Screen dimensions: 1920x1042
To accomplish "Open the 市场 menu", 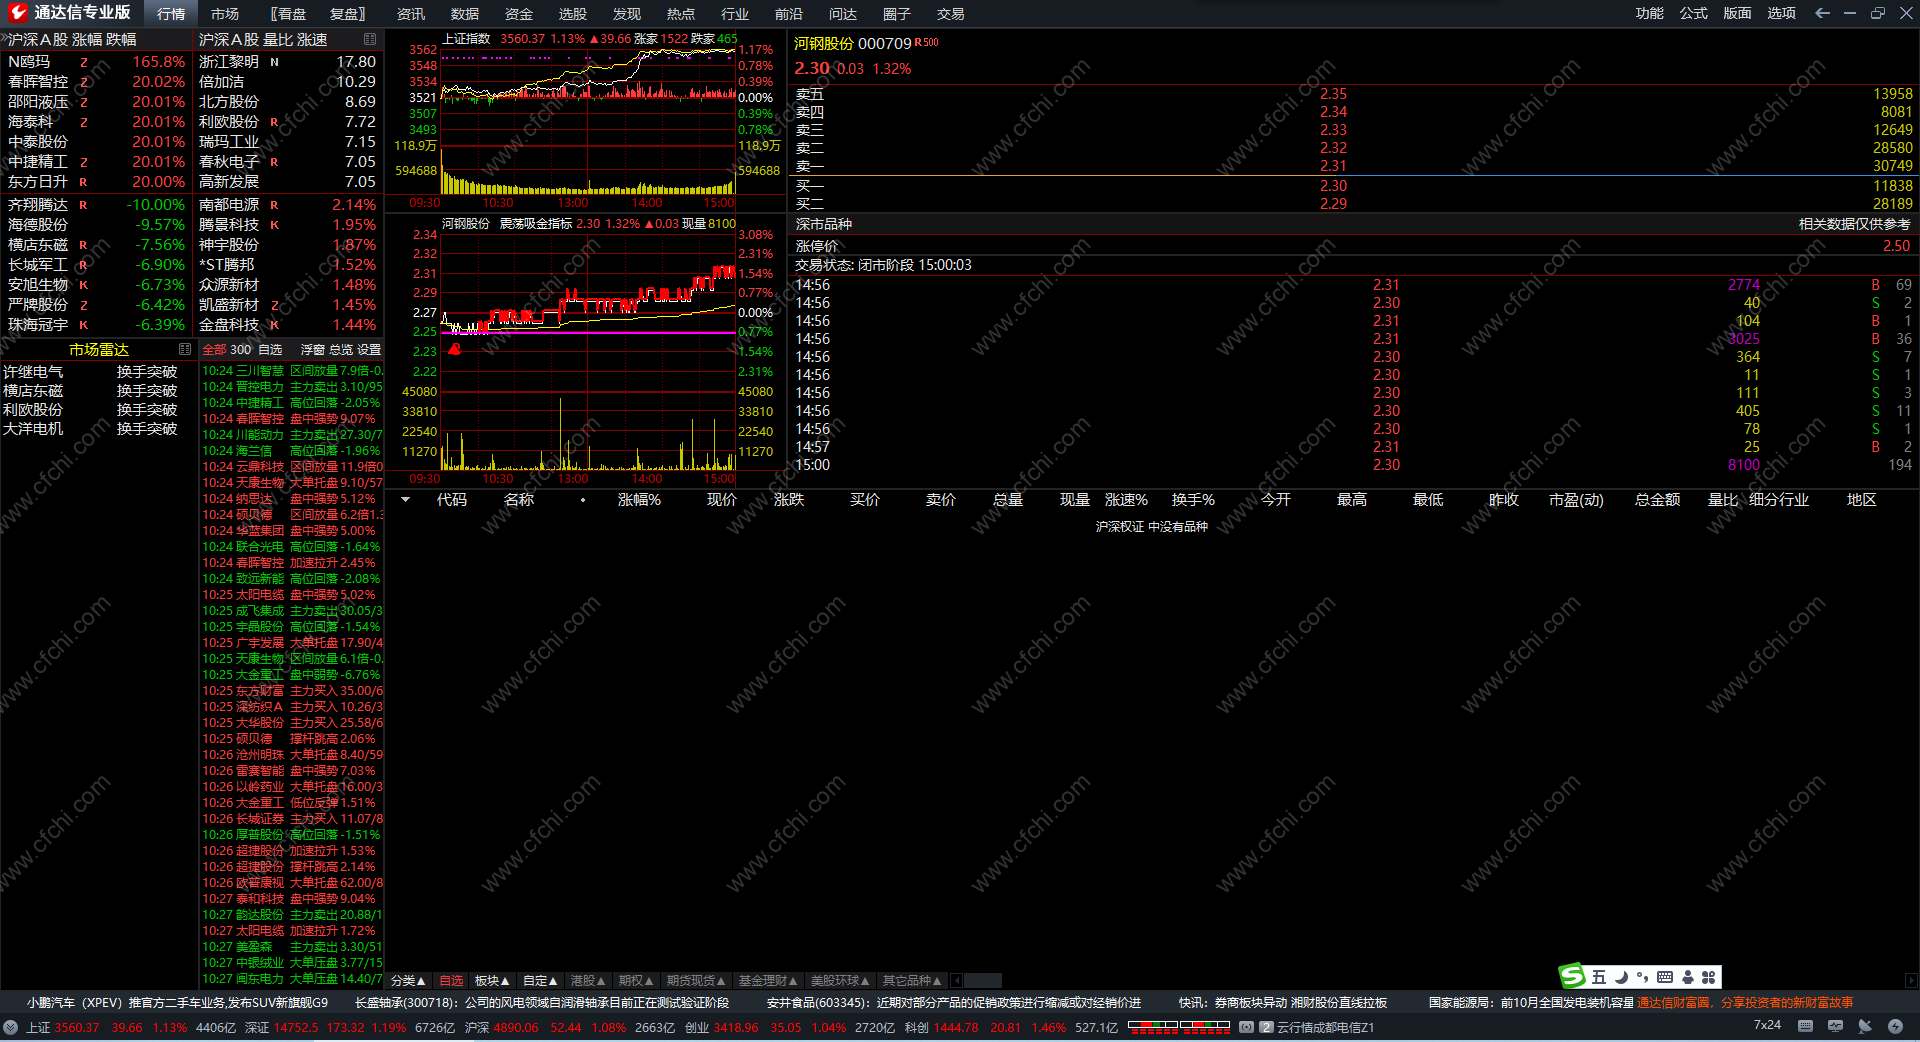I will click(x=225, y=14).
